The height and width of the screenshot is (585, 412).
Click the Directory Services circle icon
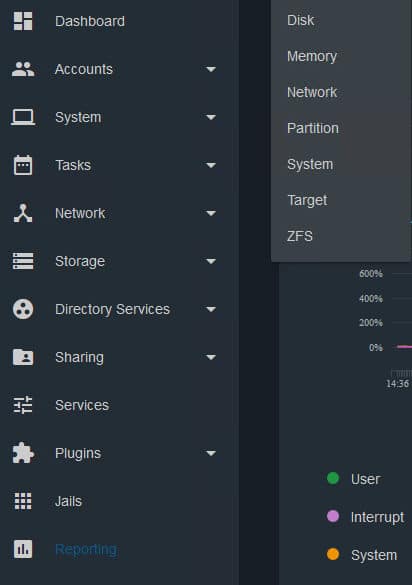pyautogui.click(x=23, y=309)
